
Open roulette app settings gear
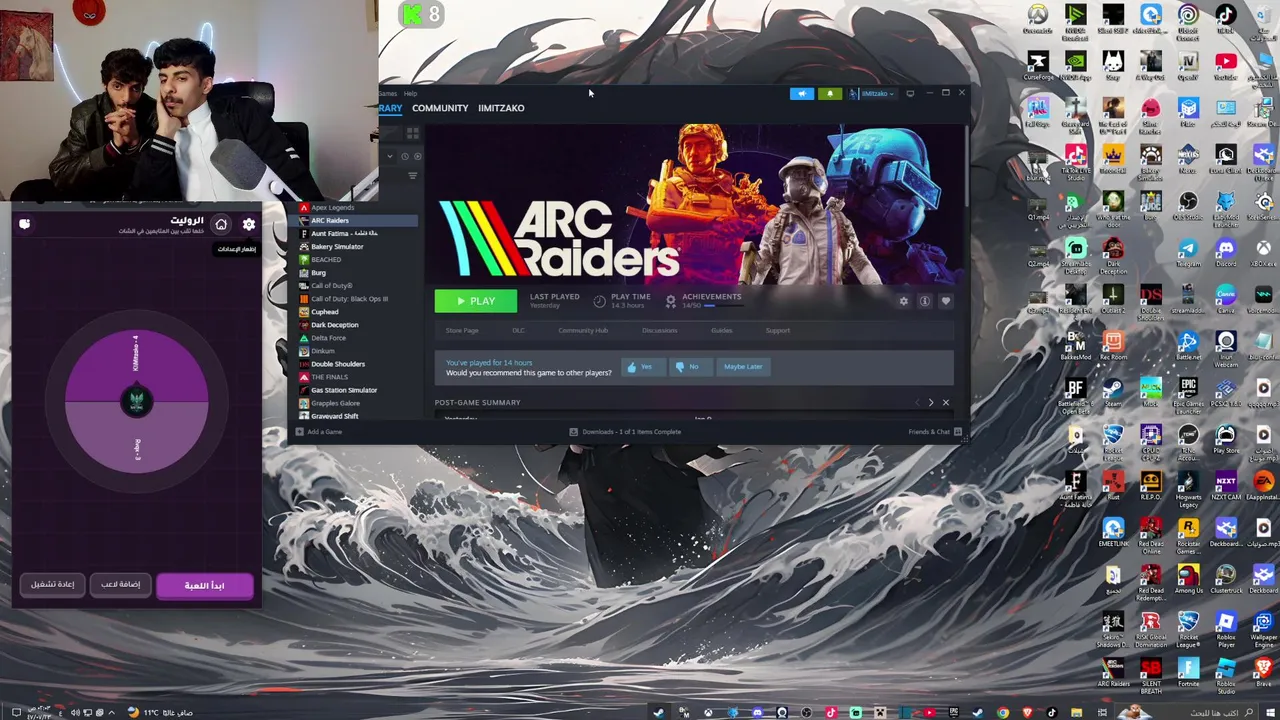point(249,224)
